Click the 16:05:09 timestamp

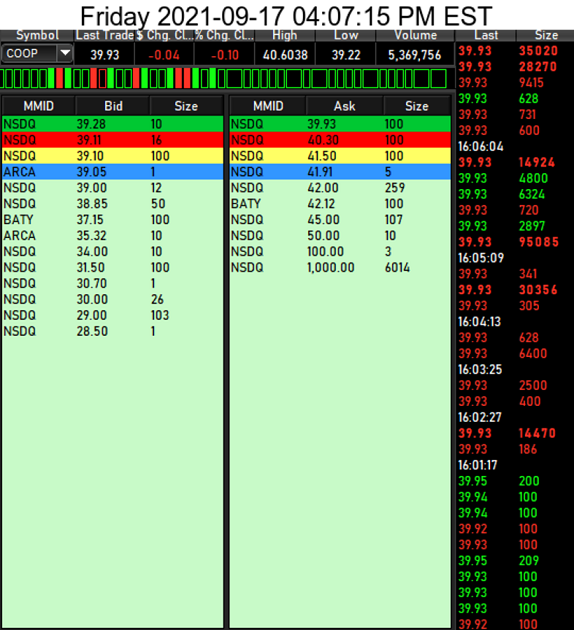[481, 258]
